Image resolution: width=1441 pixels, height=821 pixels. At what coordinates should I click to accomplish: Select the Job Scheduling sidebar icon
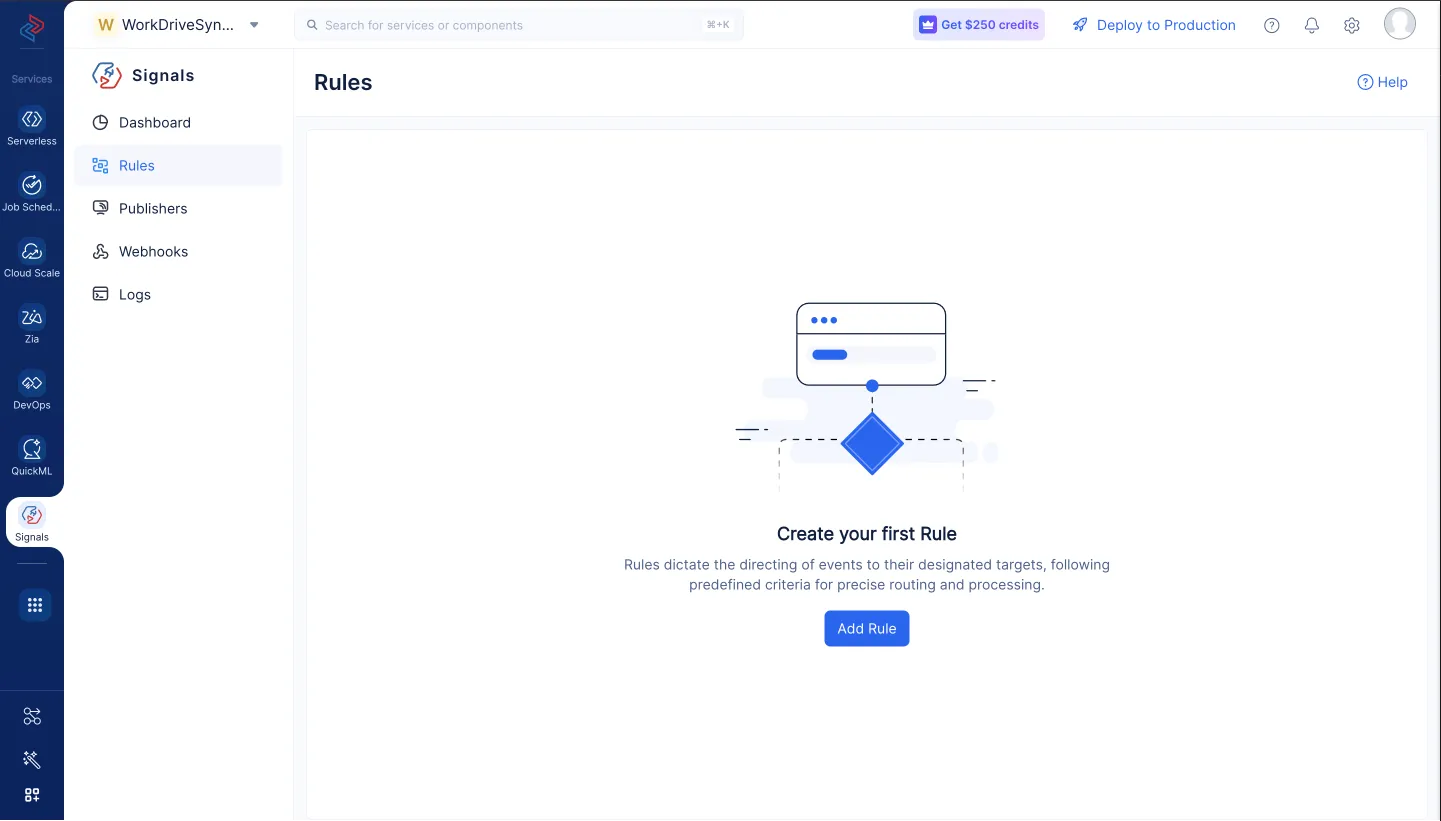[31, 192]
